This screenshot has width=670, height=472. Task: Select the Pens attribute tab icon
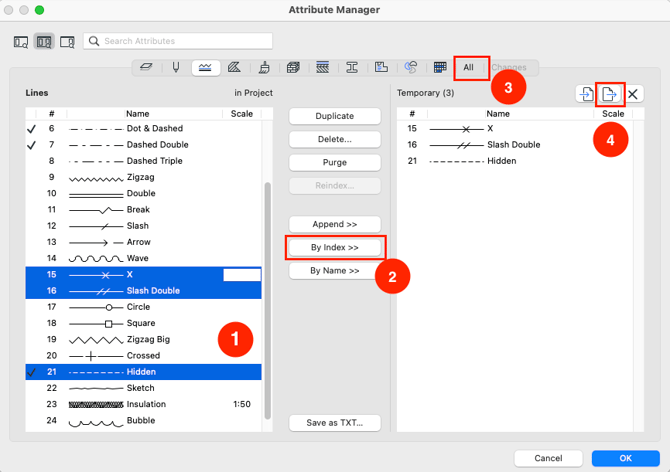point(175,68)
